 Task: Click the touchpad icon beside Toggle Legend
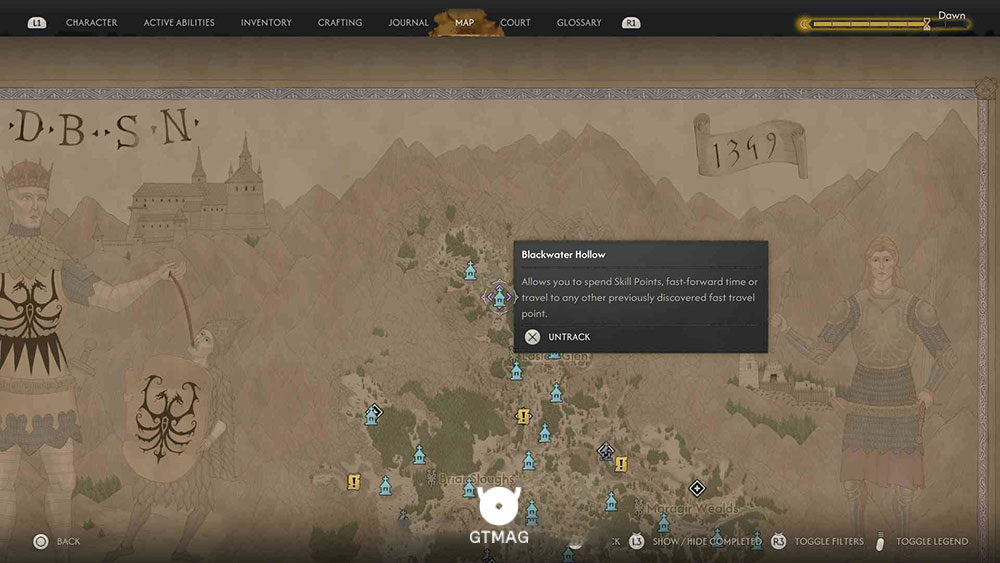click(x=881, y=541)
